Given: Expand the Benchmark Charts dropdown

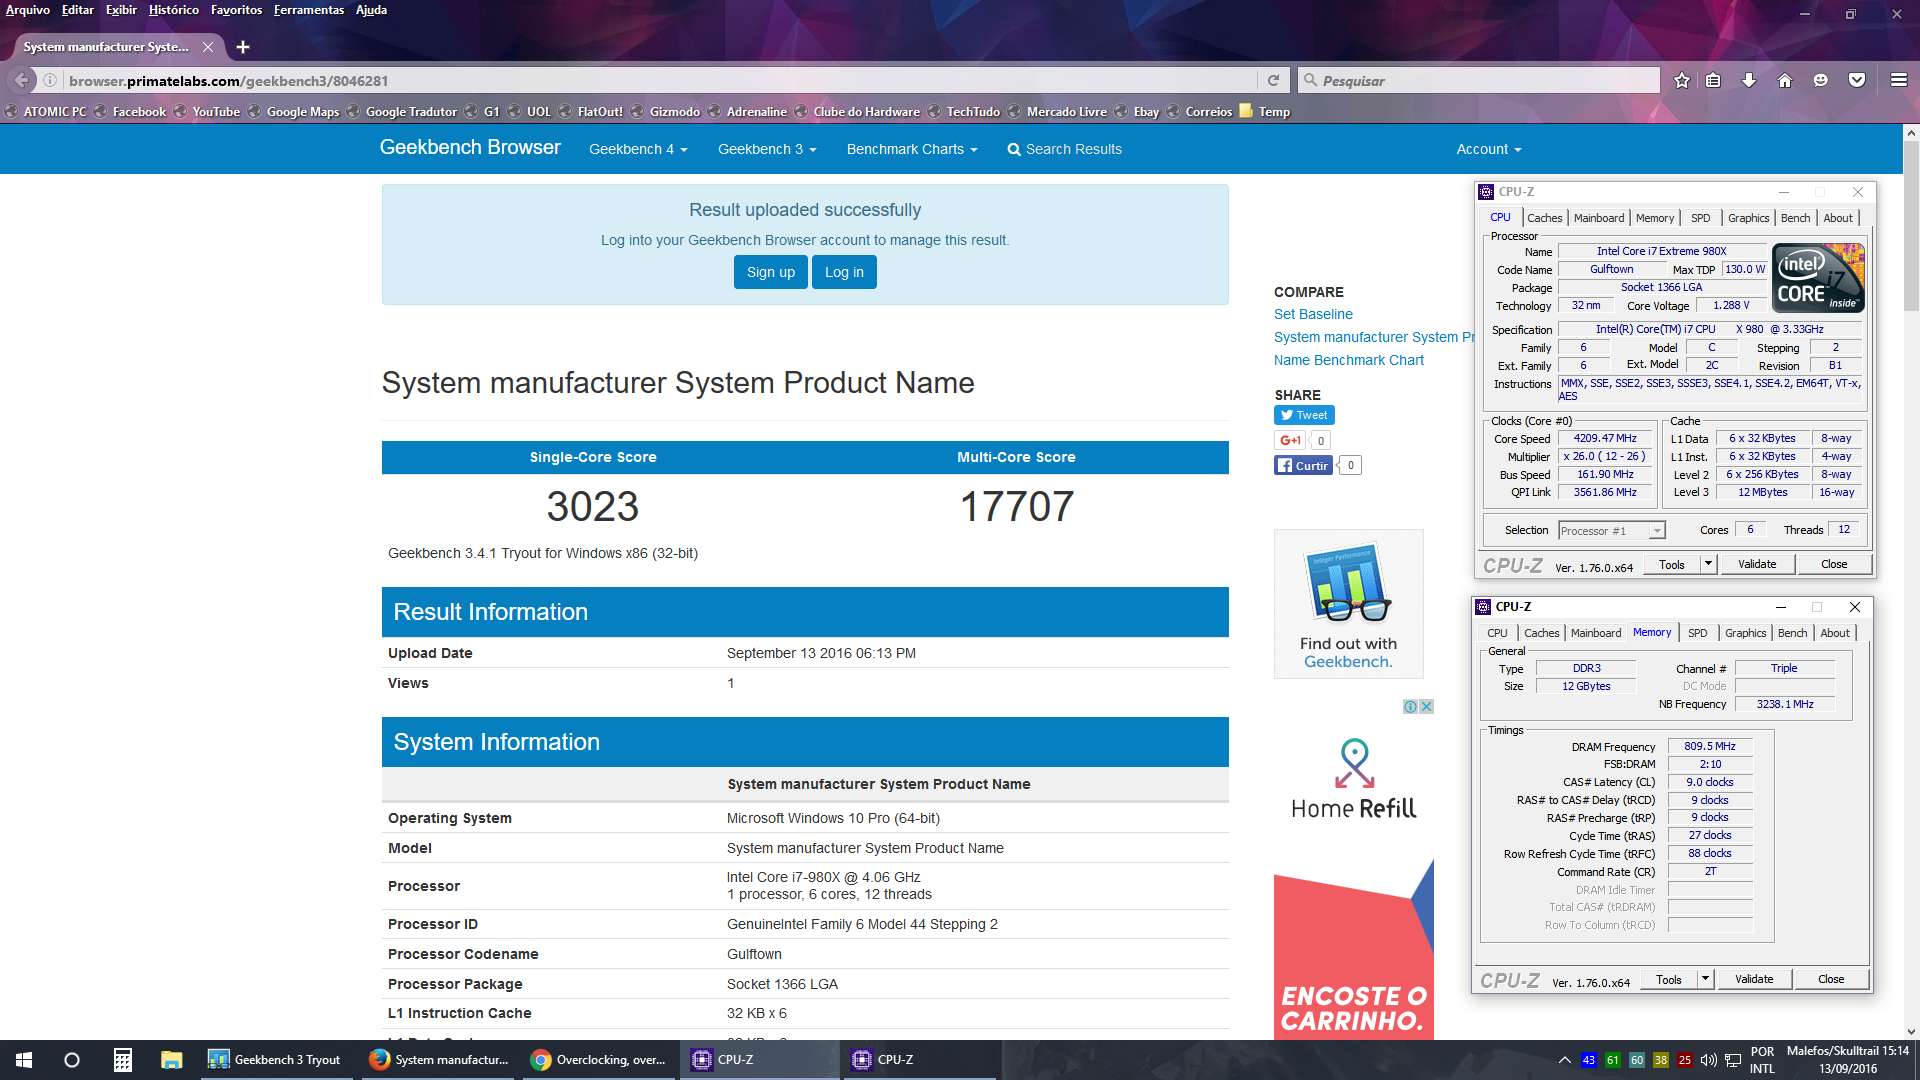Looking at the screenshot, I should (x=911, y=149).
